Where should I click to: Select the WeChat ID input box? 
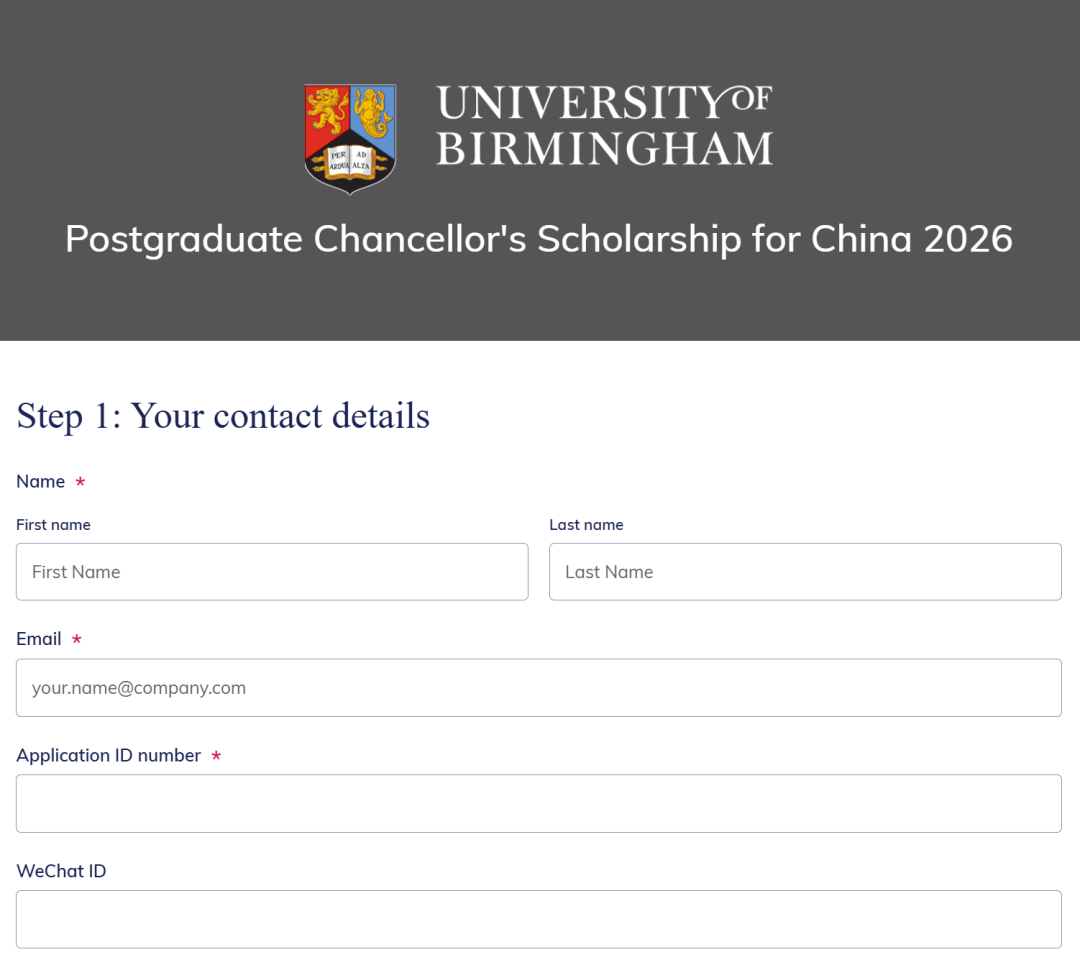[x=538, y=918]
